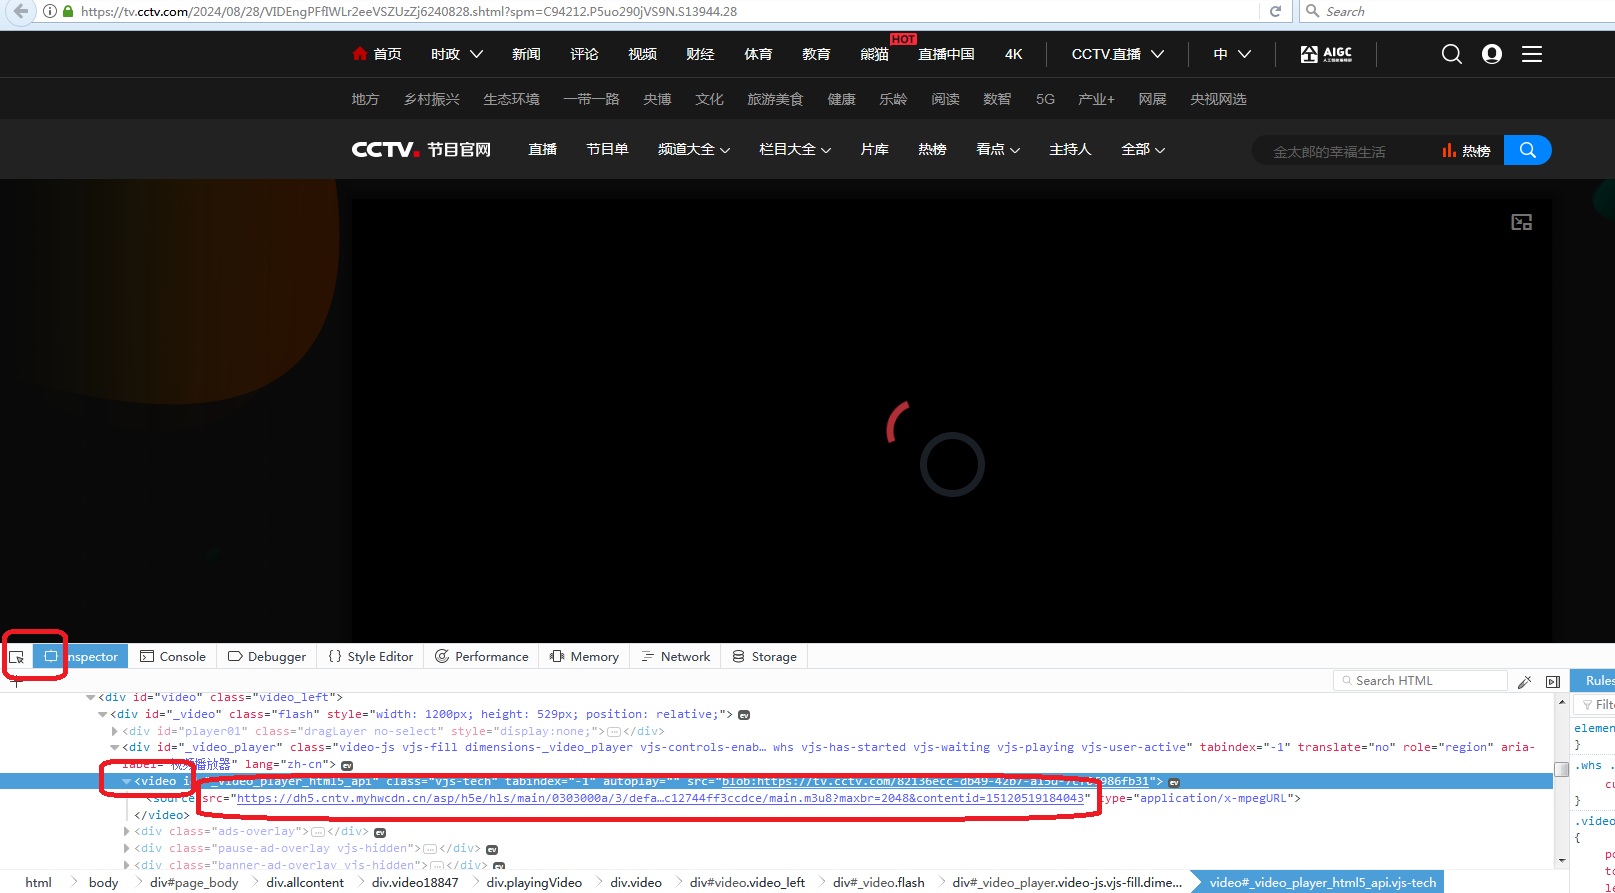
Task: Expand the ads-overlay div node
Action: click(127, 831)
